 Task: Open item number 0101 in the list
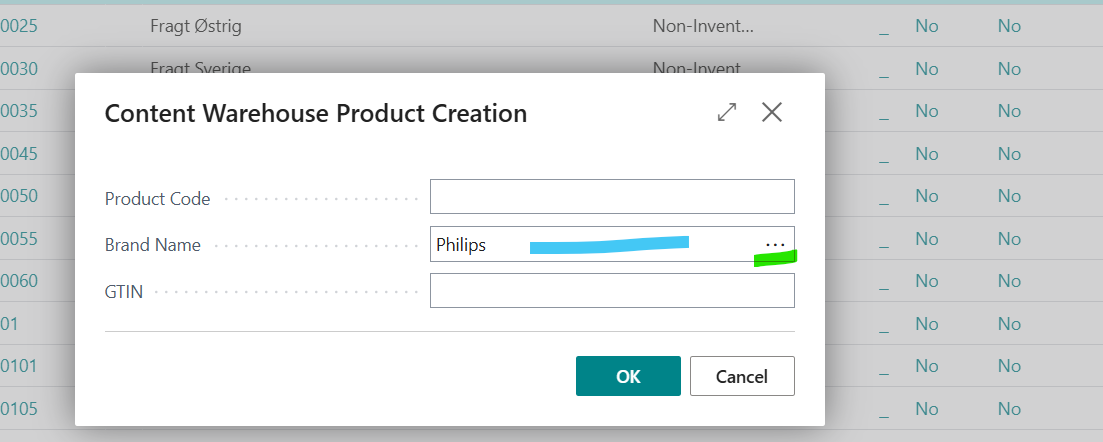(19, 366)
